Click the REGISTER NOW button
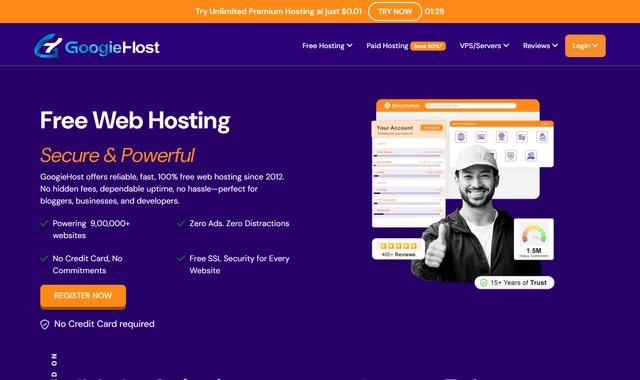The image size is (640, 380). 83,296
